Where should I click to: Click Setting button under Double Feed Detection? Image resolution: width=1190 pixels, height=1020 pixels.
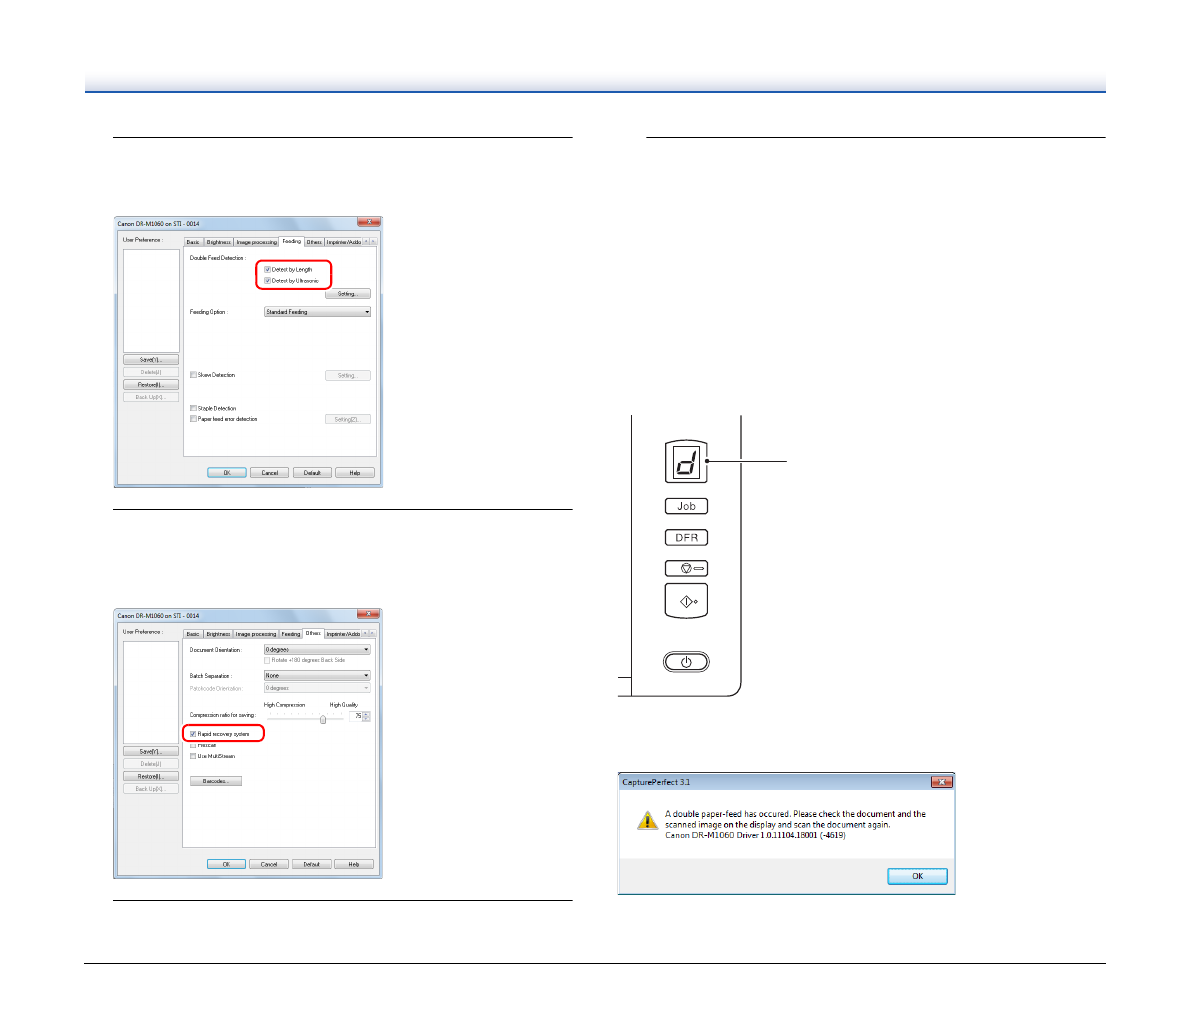point(347,294)
